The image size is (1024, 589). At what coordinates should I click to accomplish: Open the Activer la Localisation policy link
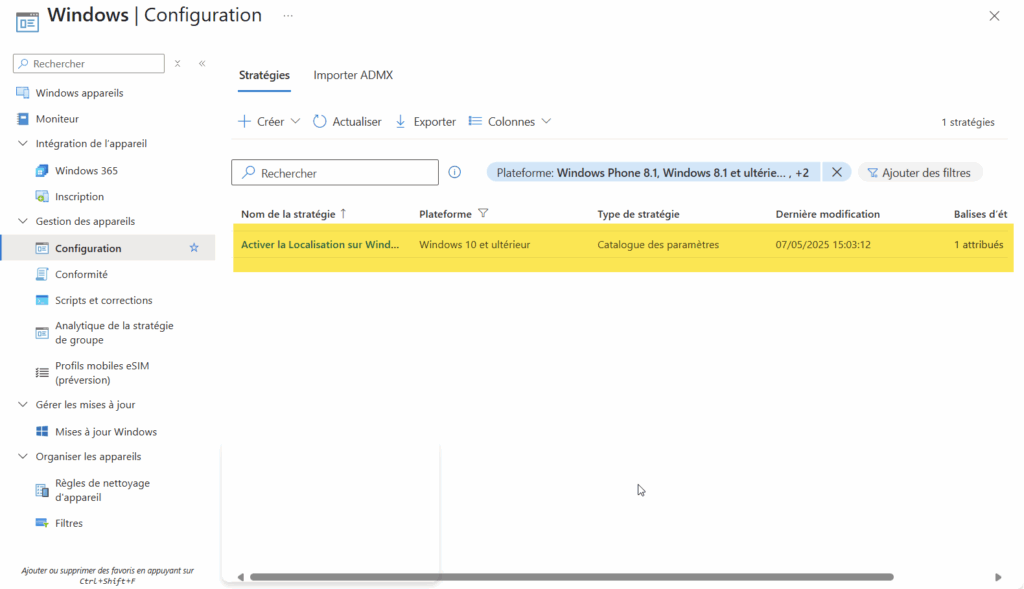click(x=320, y=244)
